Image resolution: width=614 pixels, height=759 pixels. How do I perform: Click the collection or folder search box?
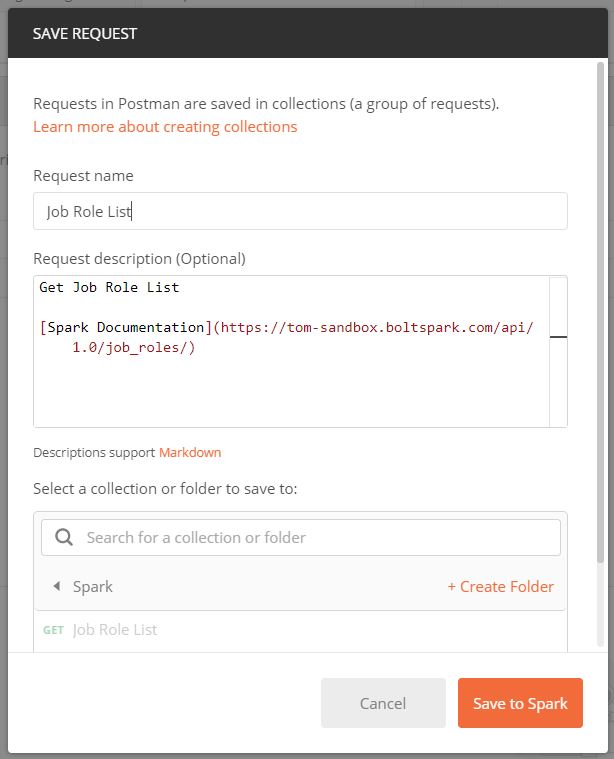(320, 537)
